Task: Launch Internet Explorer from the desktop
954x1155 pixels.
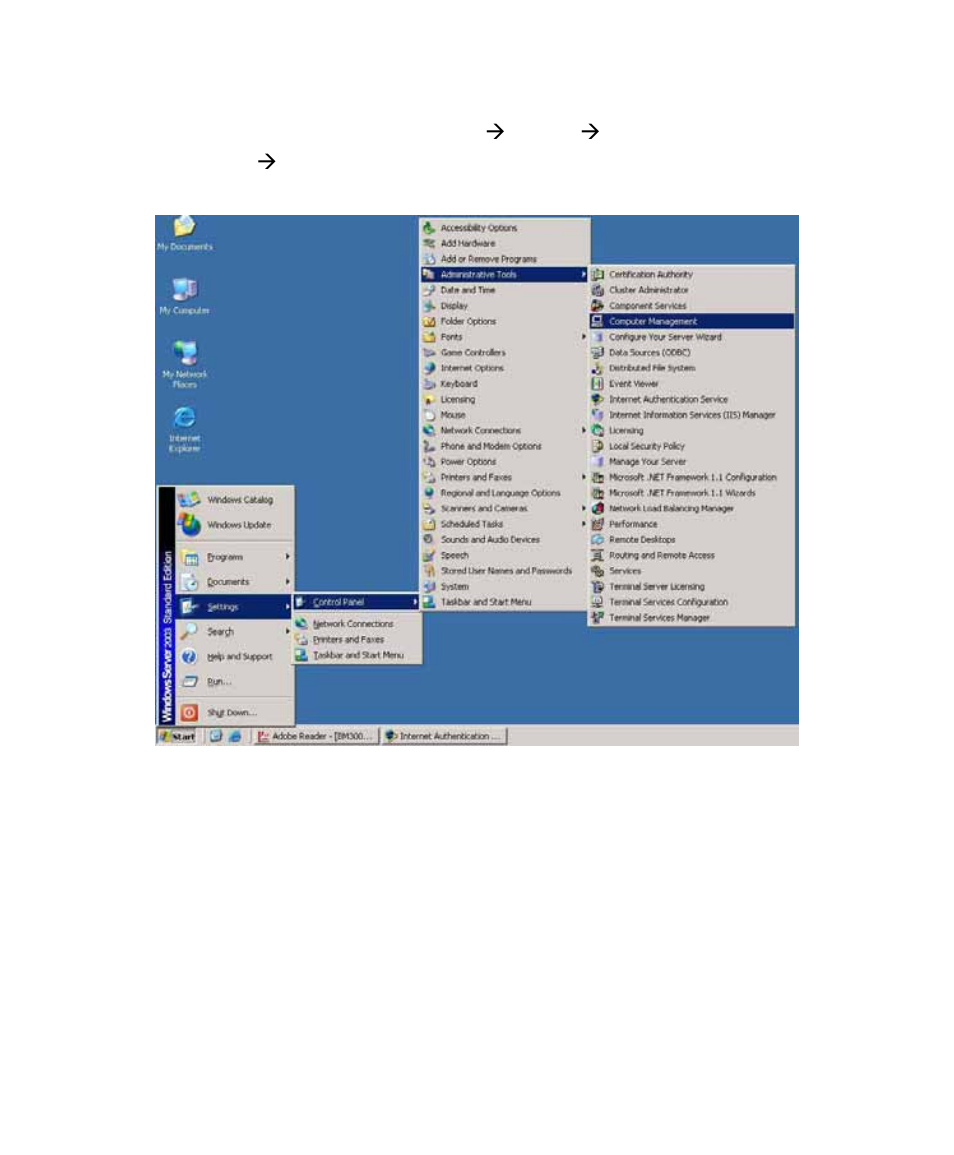Action: (x=184, y=428)
